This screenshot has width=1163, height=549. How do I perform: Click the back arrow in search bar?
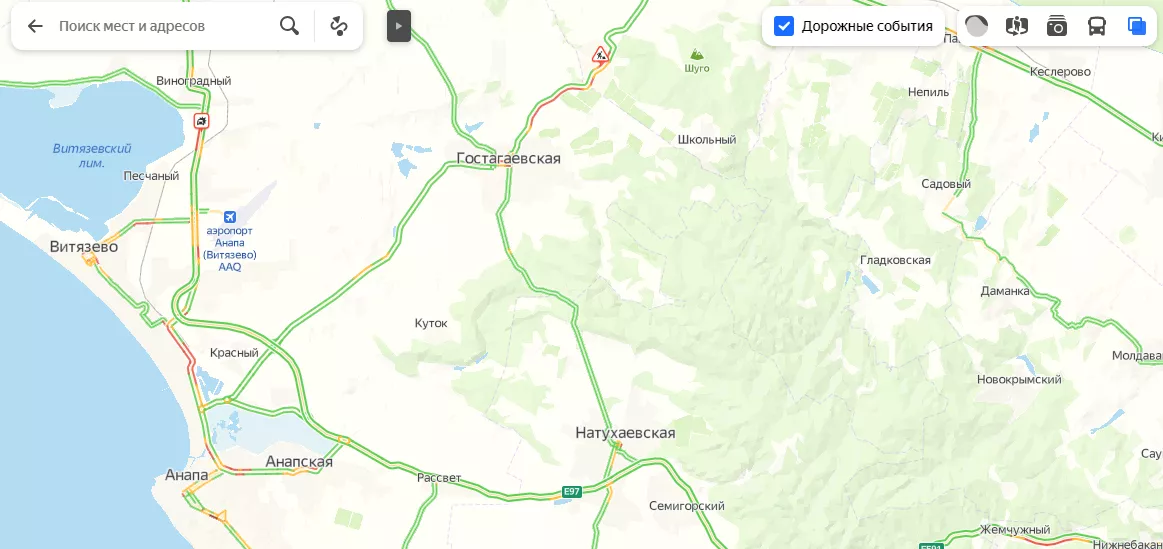pos(35,27)
